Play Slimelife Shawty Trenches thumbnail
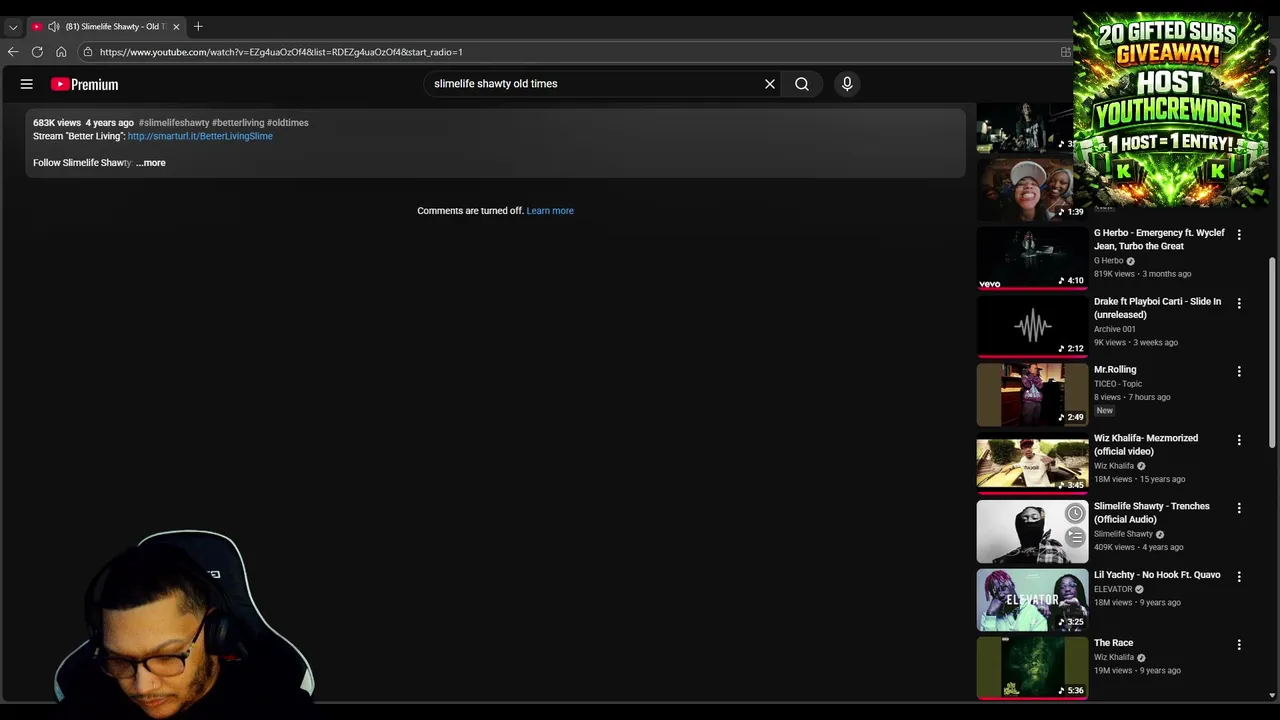 (x=1032, y=532)
